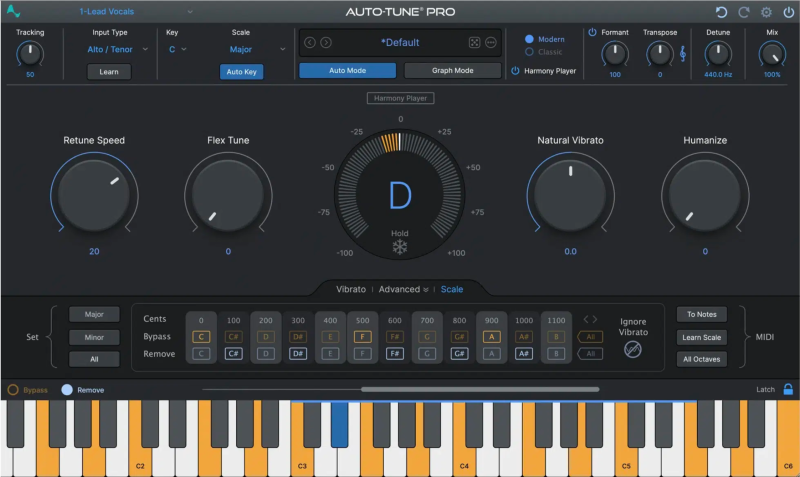The width and height of the screenshot is (800, 477).
Task: Open the Scale Major dropdown
Action: [x=257, y=49]
